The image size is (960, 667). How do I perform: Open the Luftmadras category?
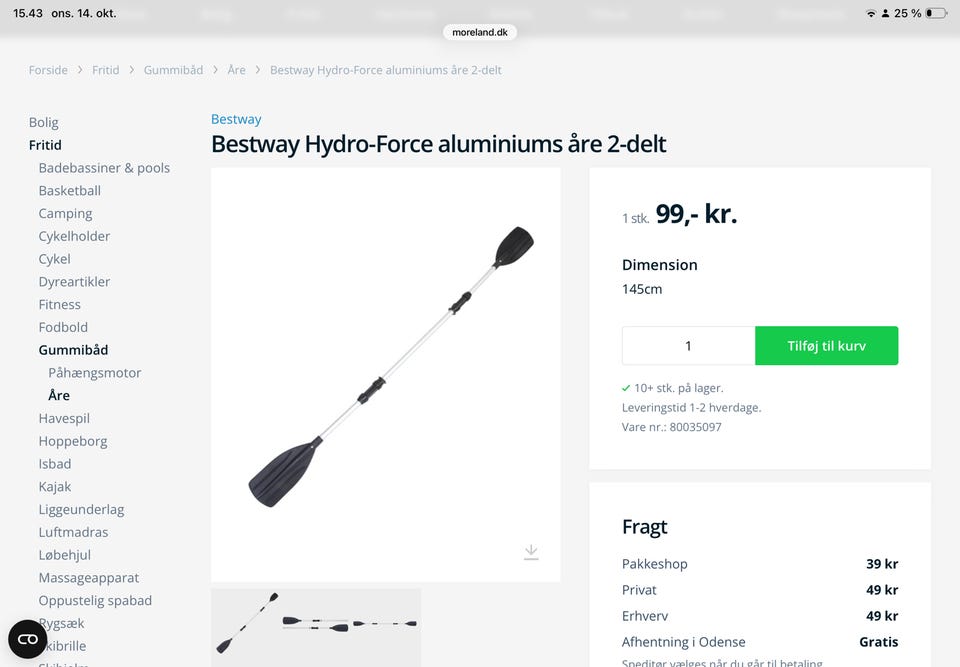tap(73, 532)
